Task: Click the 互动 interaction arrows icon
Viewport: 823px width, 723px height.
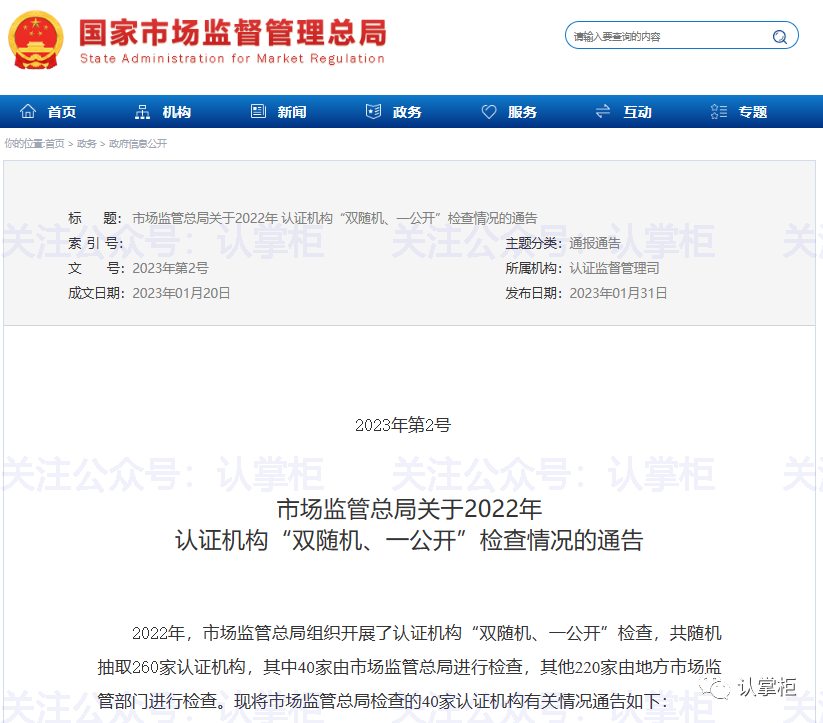Action: tap(601, 112)
